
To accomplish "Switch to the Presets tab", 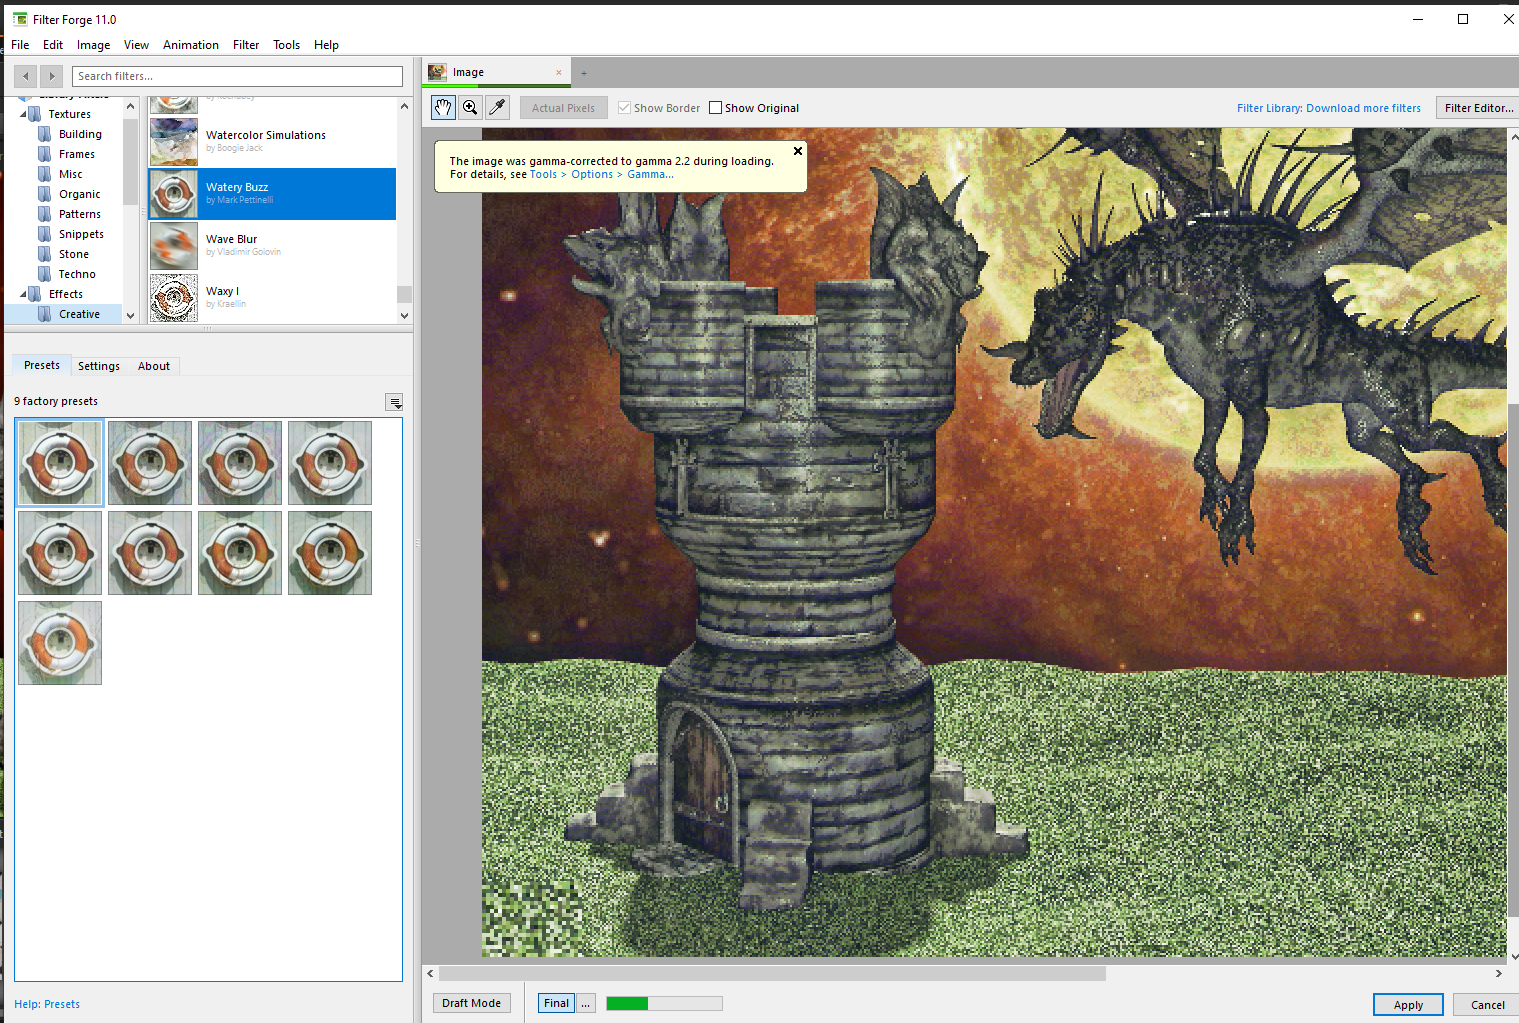I will [42, 365].
